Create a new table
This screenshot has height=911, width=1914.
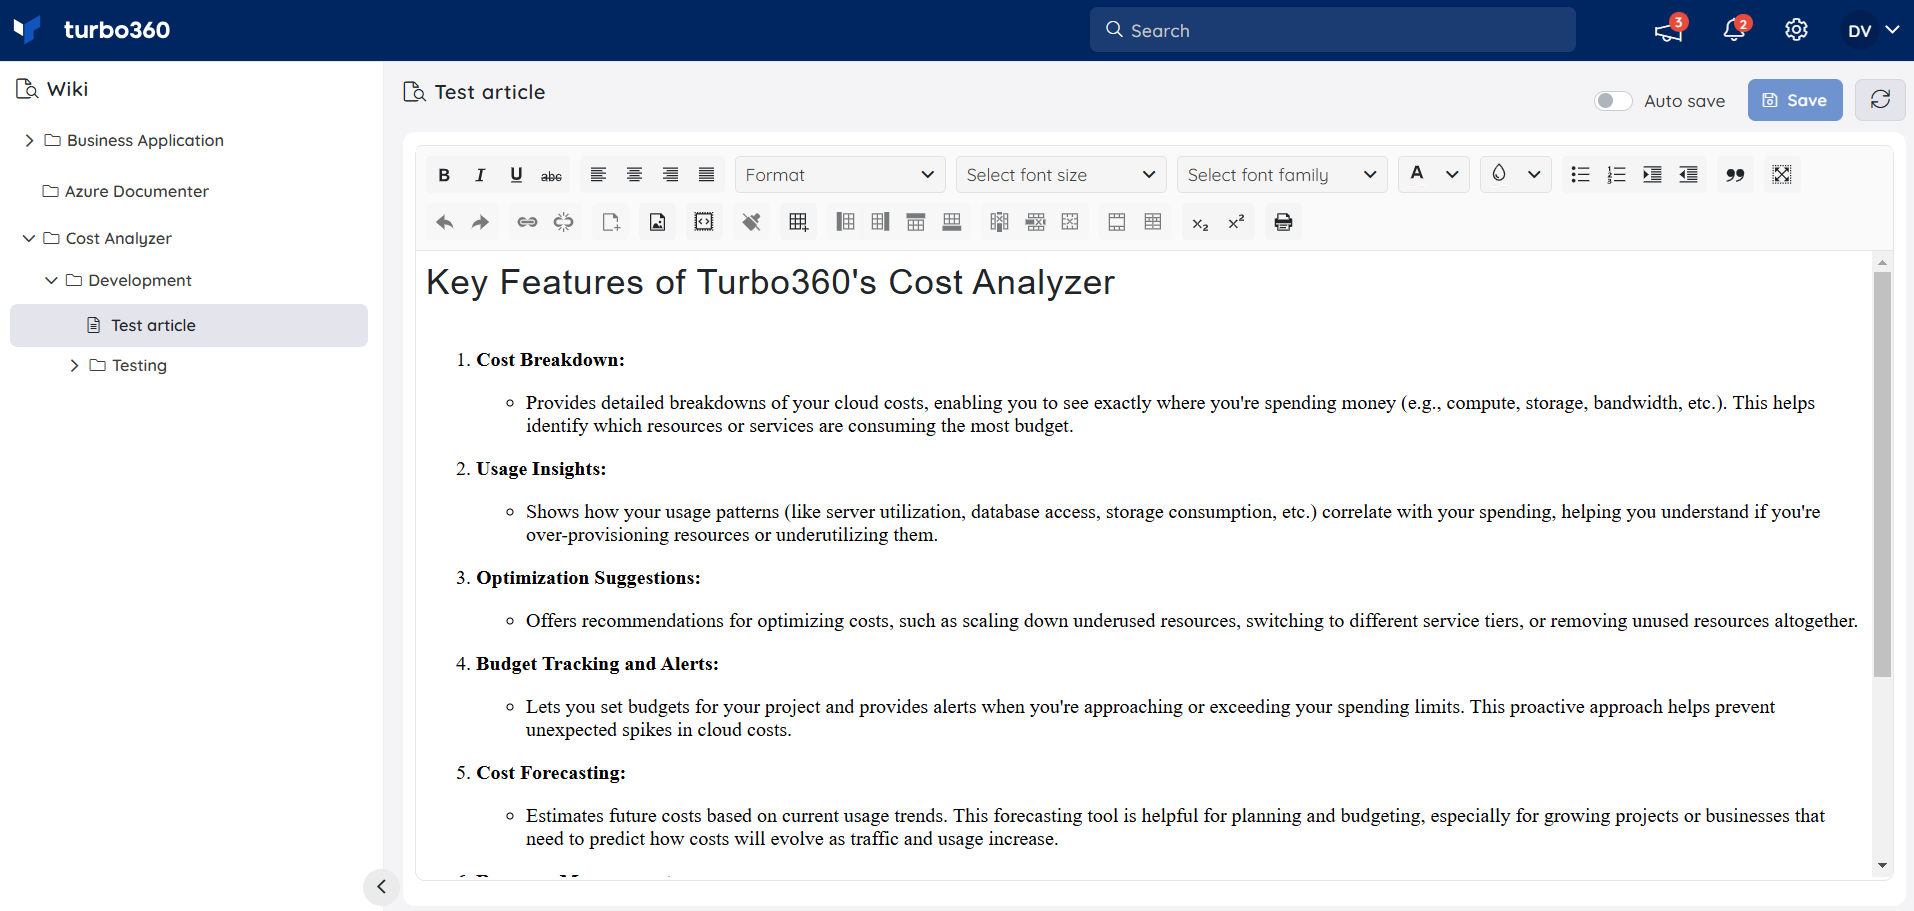point(798,222)
